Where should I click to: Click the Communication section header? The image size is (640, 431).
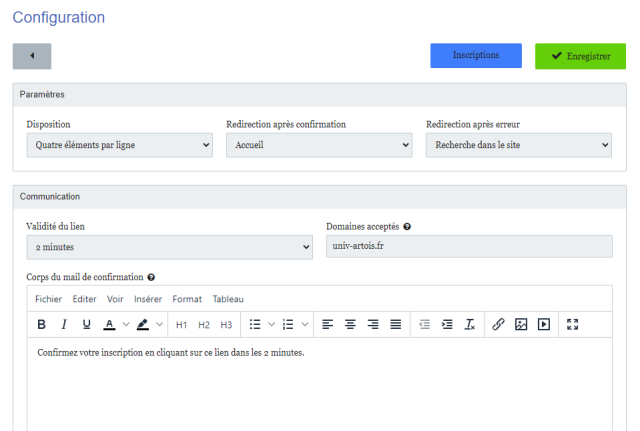320,197
